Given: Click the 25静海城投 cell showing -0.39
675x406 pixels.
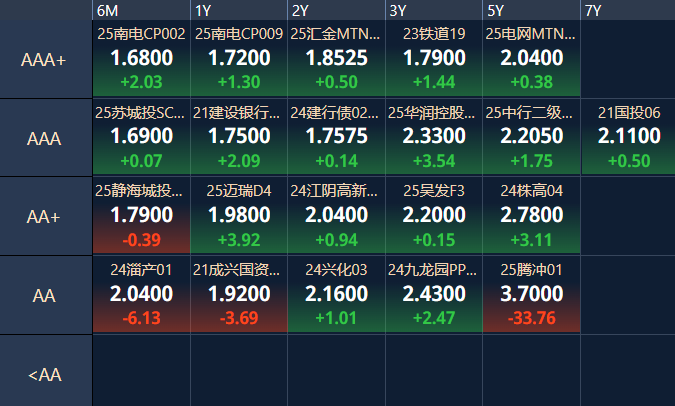Looking at the screenshot, I should point(141,216).
